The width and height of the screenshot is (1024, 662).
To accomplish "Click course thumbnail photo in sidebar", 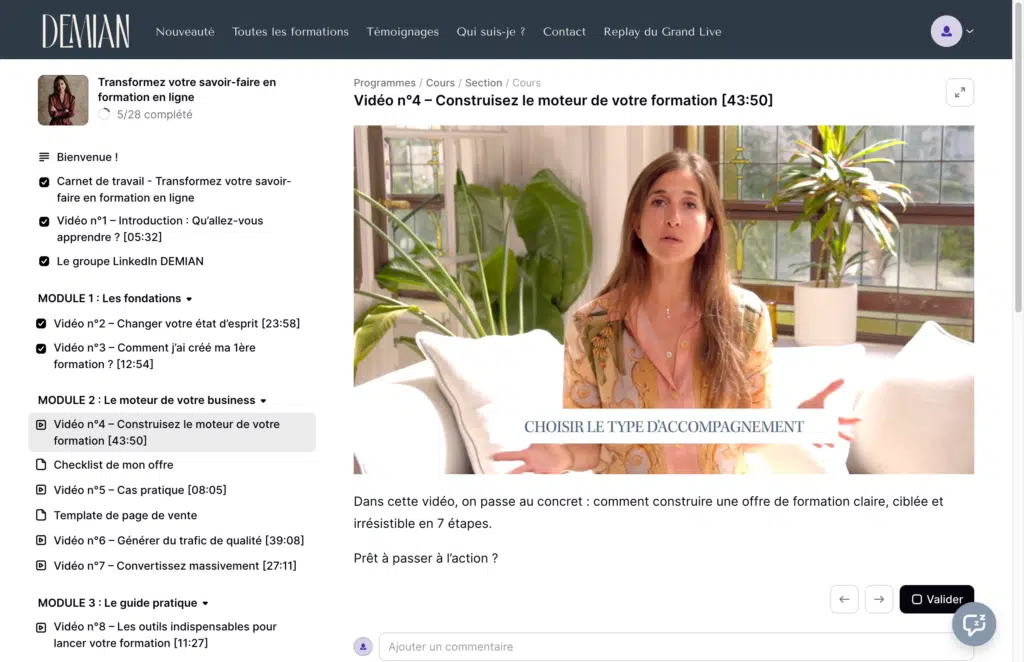I will click(x=63, y=100).
